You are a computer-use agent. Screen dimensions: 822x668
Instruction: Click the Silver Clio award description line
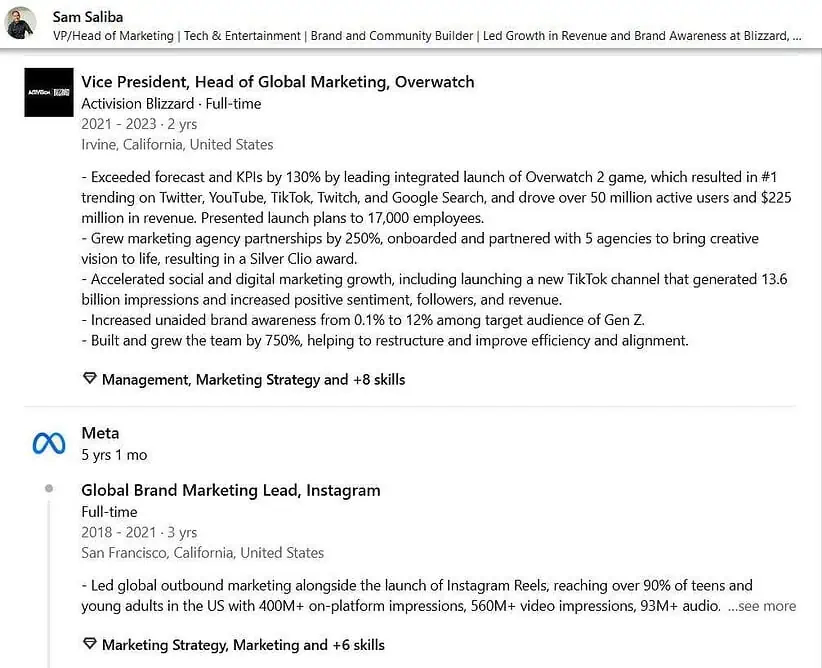[x=220, y=259]
